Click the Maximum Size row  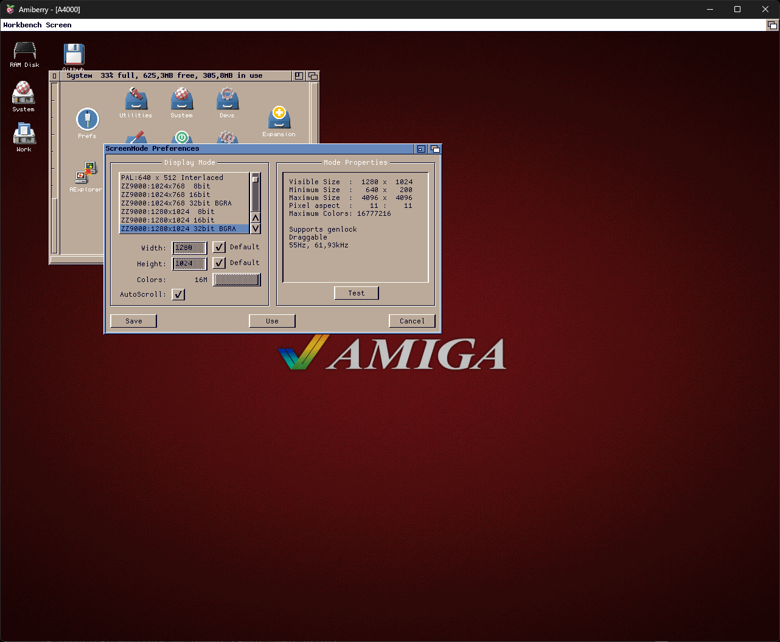tap(351, 198)
